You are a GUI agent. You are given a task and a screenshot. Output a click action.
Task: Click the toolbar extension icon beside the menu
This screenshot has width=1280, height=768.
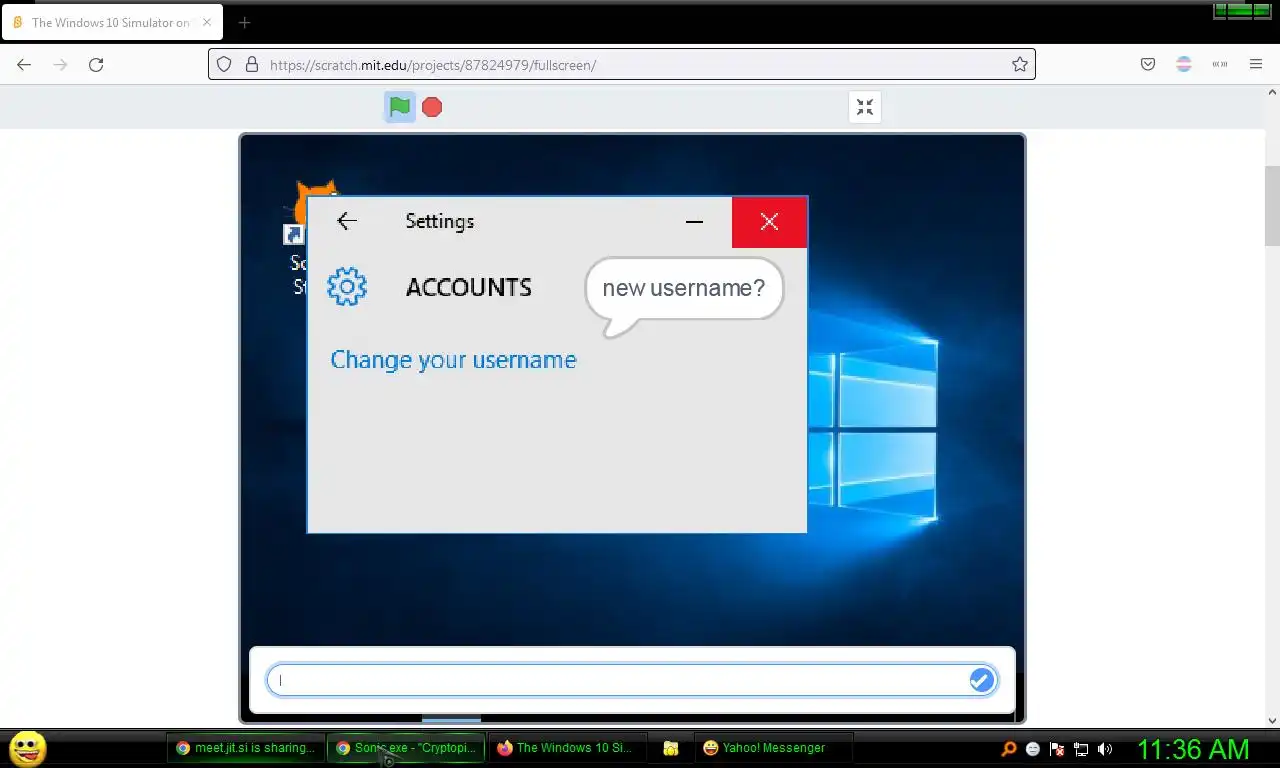[x=1220, y=64]
